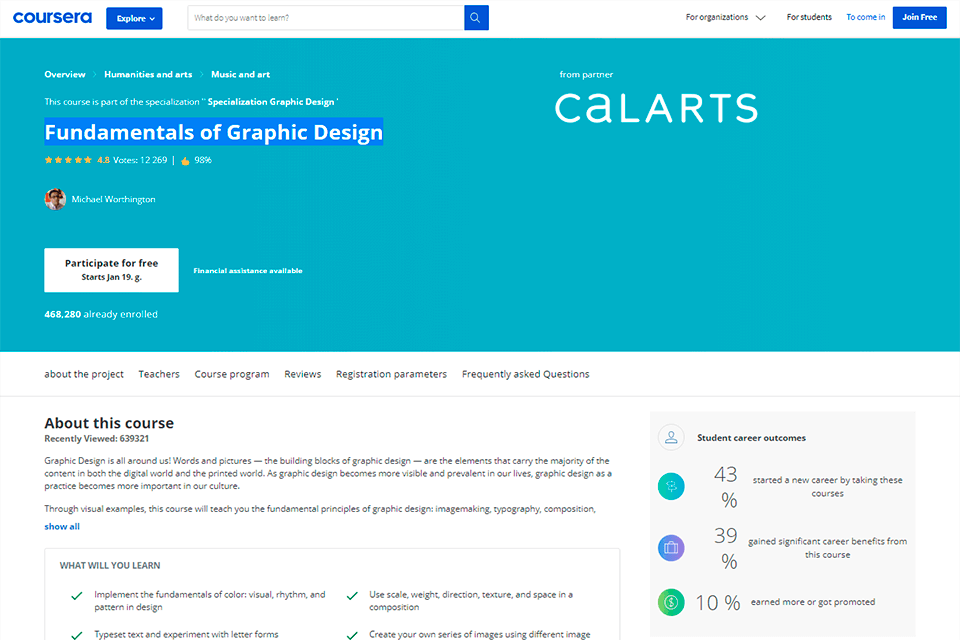
Task: Click Michael Worthington's avatar photo
Action: (x=55, y=199)
